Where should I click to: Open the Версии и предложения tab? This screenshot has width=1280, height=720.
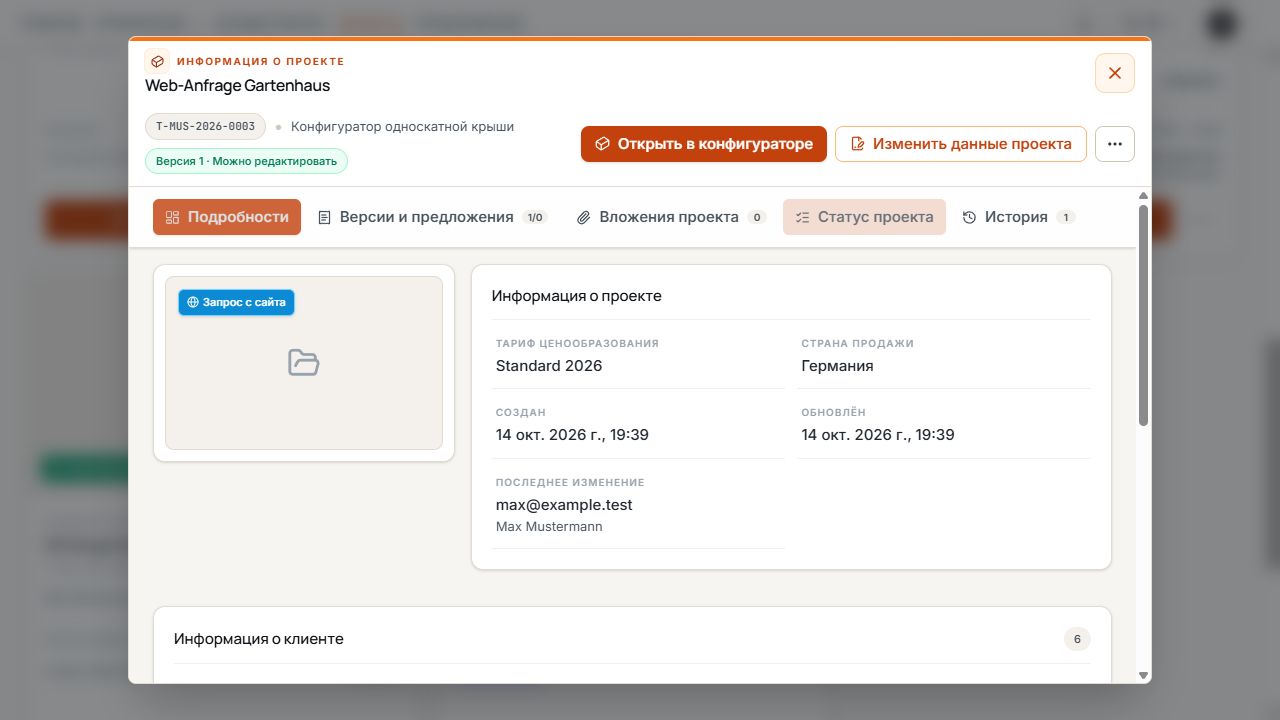tap(433, 217)
